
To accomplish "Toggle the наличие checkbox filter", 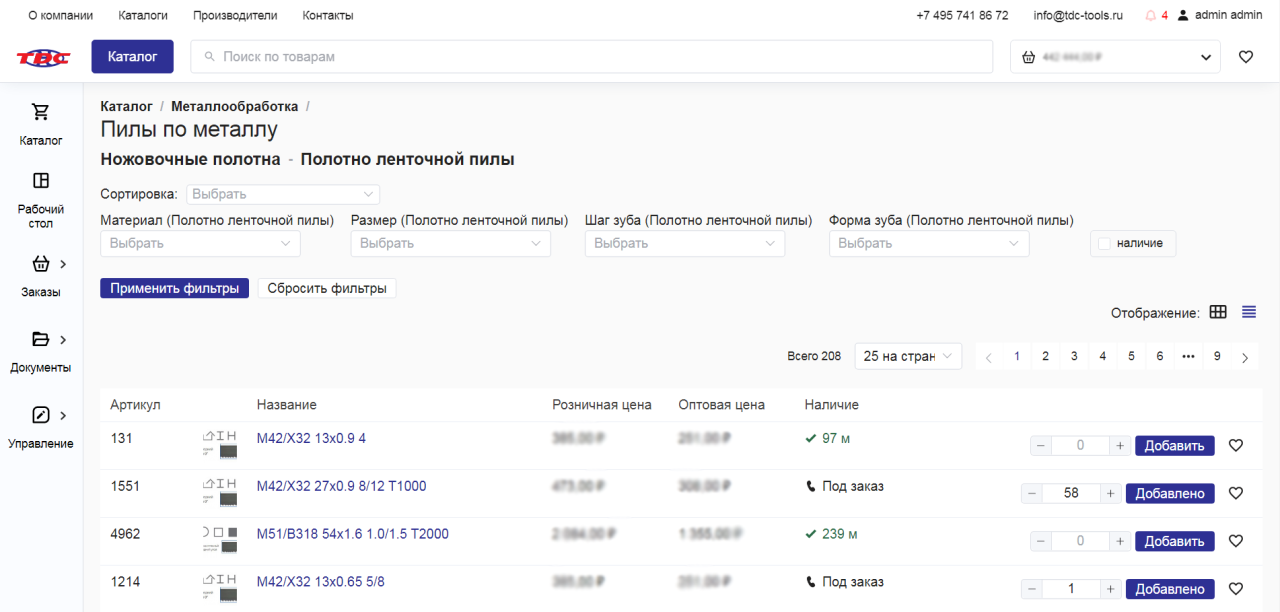I will pos(1104,243).
